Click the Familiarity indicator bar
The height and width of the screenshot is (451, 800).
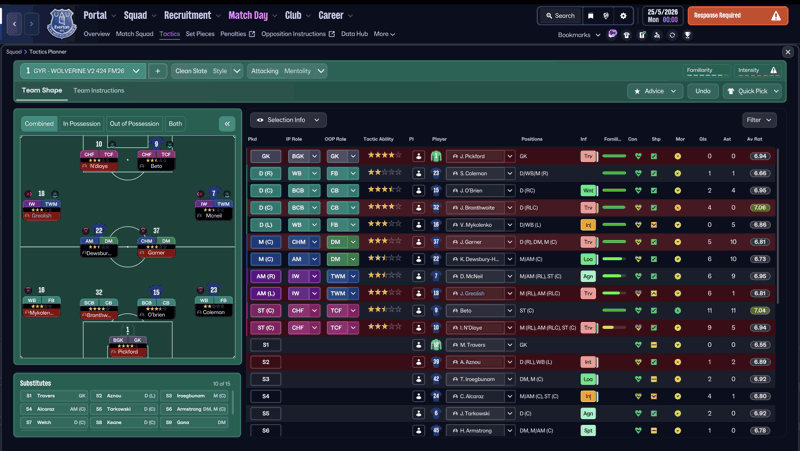point(707,71)
